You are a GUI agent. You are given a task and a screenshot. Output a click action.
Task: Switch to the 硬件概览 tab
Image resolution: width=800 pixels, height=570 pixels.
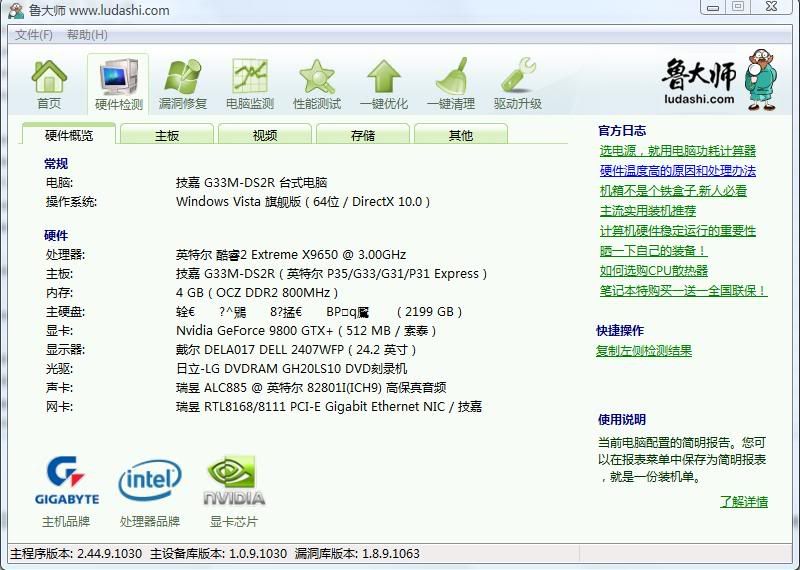click(x=69, y=135)
